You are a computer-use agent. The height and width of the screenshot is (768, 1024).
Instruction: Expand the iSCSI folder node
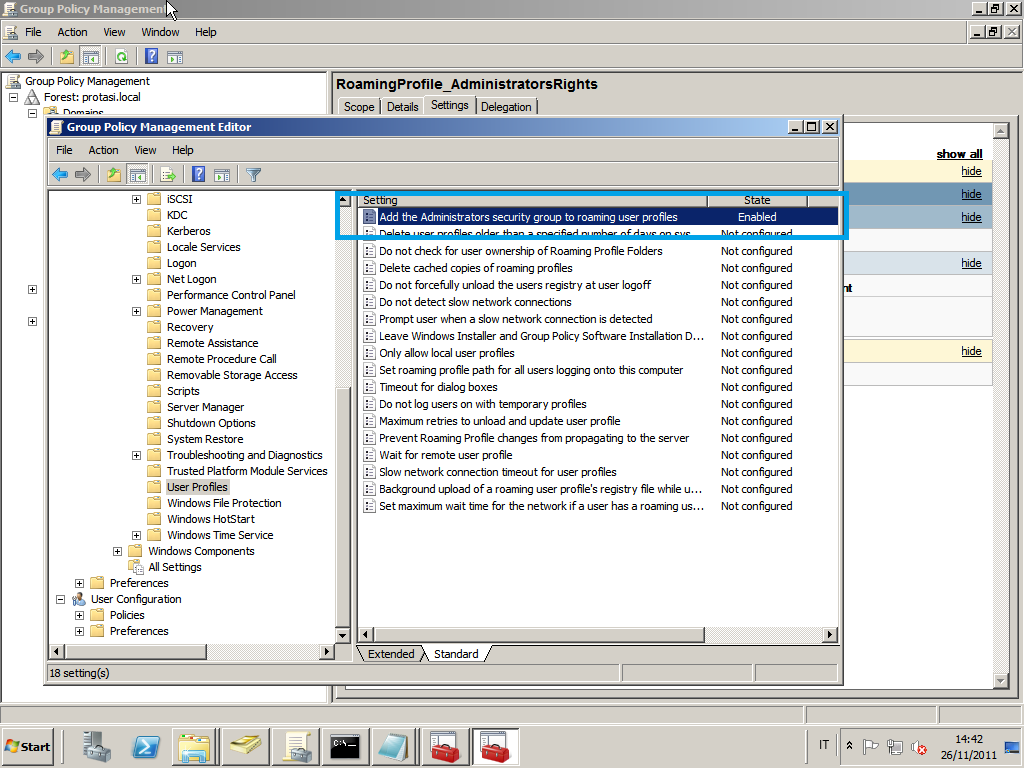[136, 199]
